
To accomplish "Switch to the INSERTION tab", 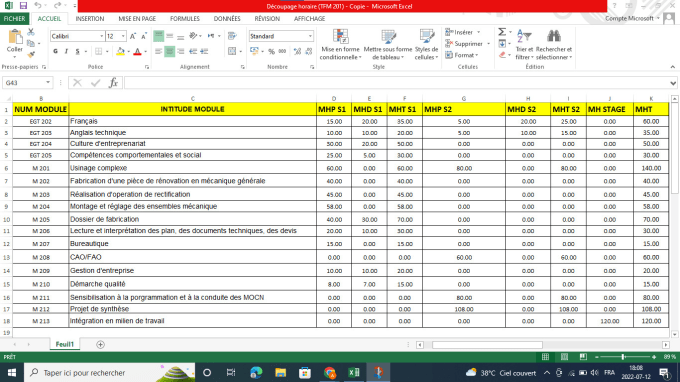I will click(x=90, y=19).
